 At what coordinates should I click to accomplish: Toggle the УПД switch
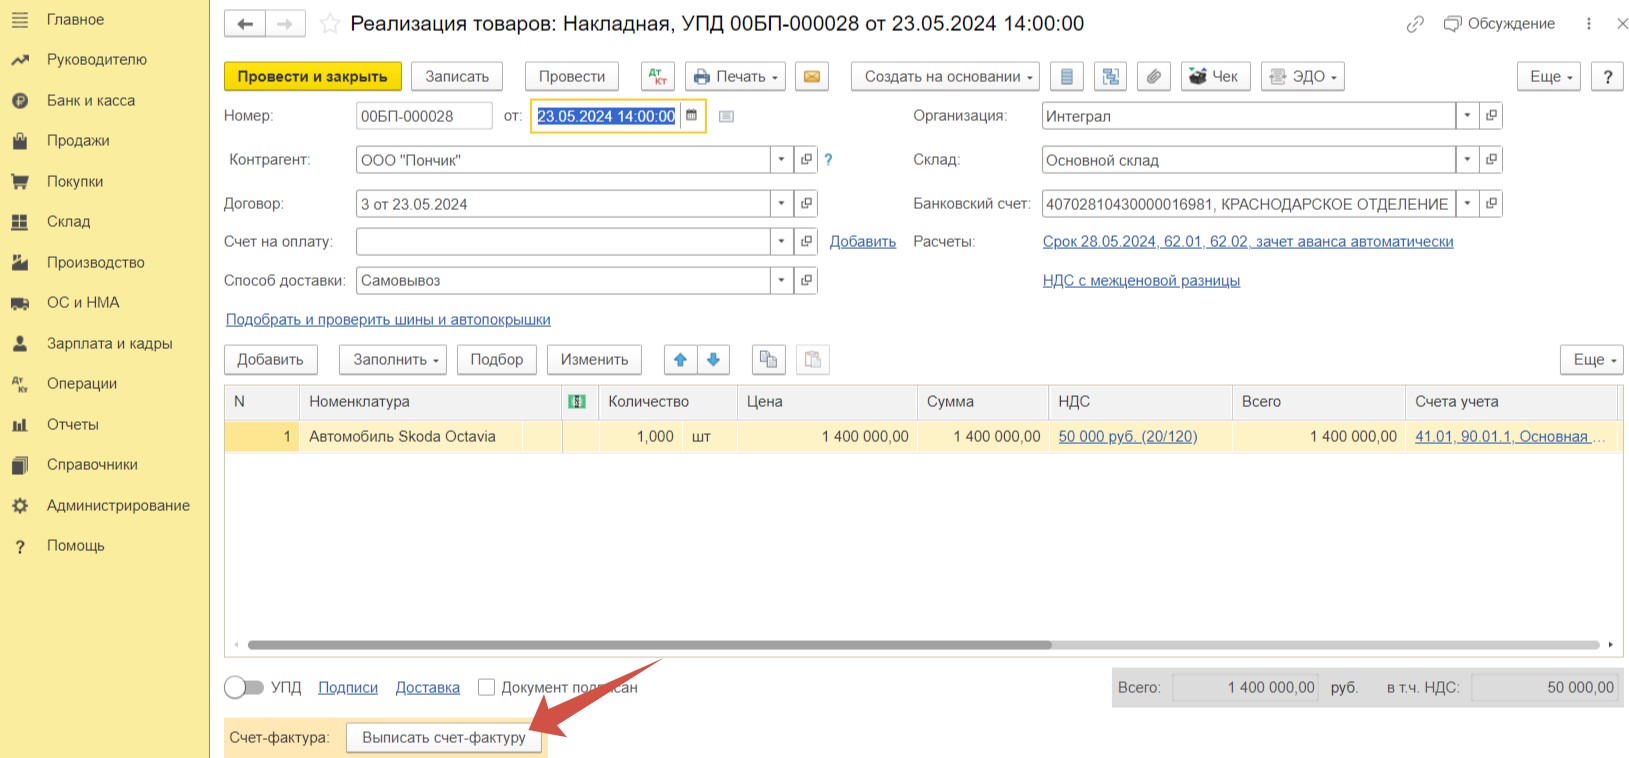click(243, 687)
